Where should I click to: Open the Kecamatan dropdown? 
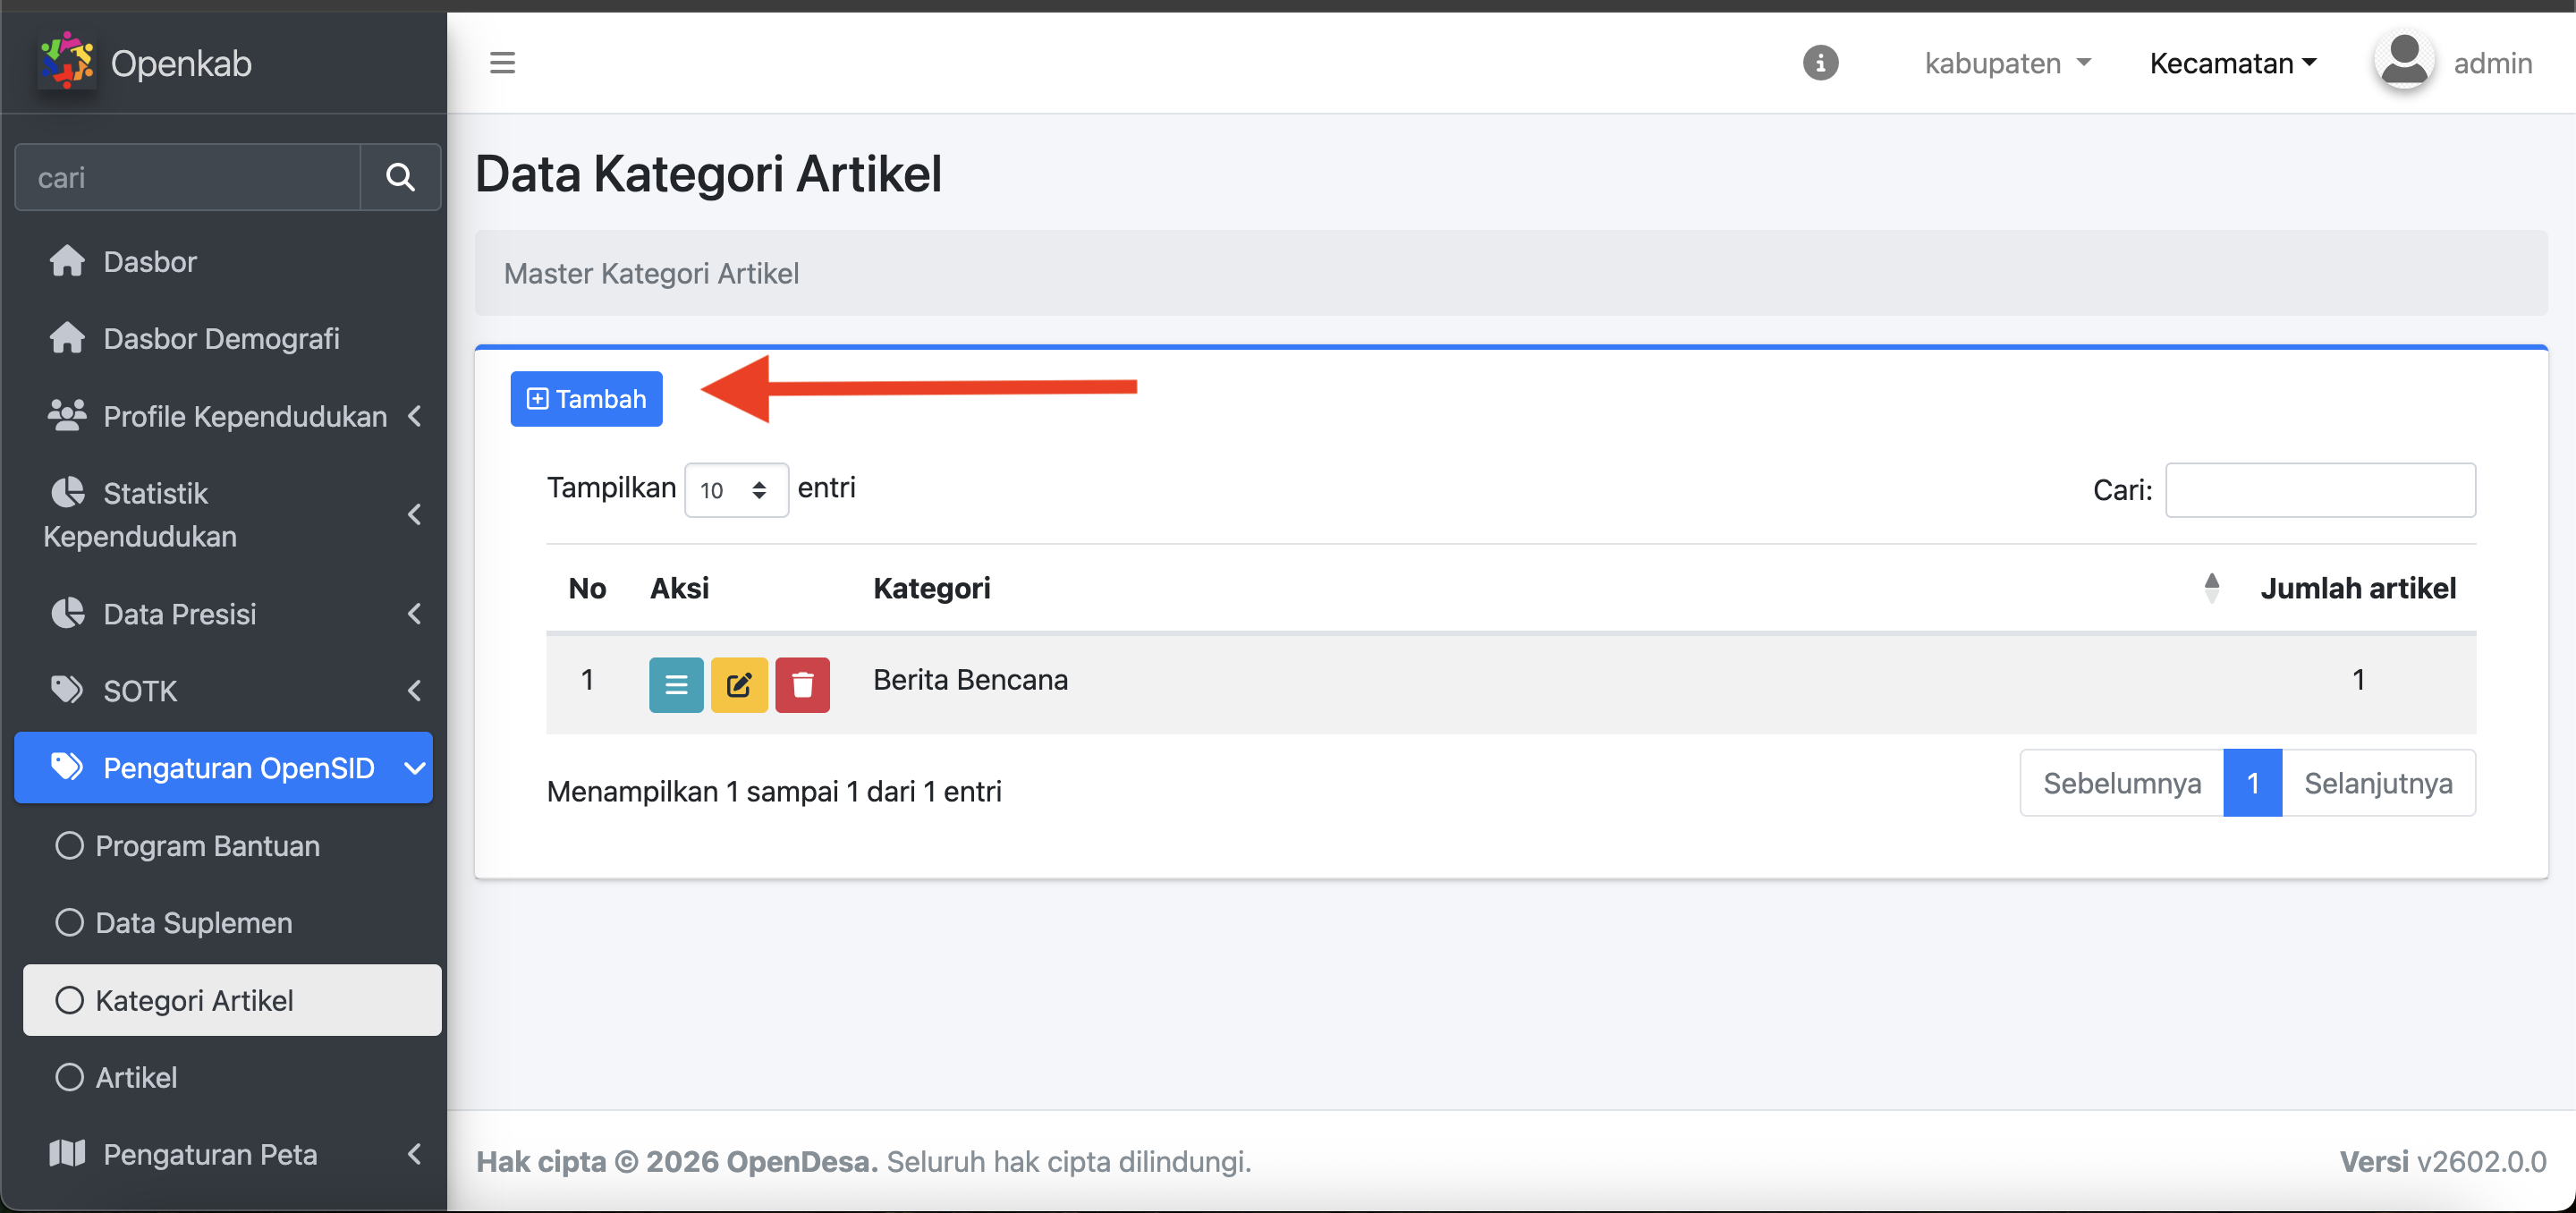[x=2232, y=63]
